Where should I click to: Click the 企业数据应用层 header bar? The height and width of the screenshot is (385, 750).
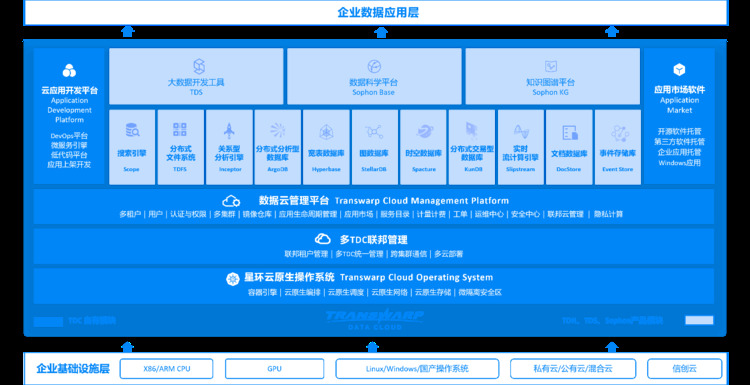[x=376, y=12]
